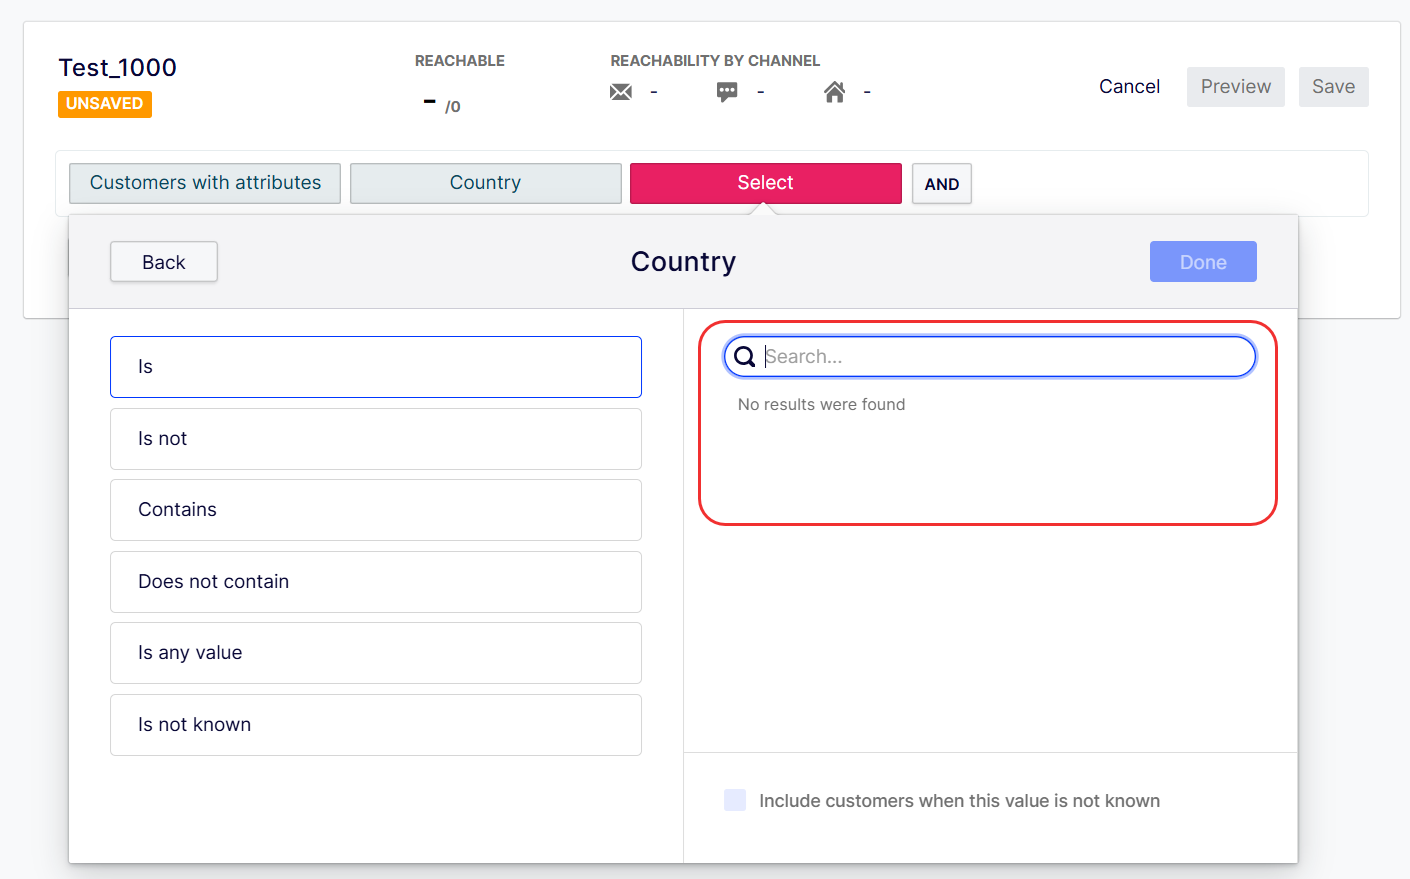Choose "Is any value" option

[x=375, y=653]
